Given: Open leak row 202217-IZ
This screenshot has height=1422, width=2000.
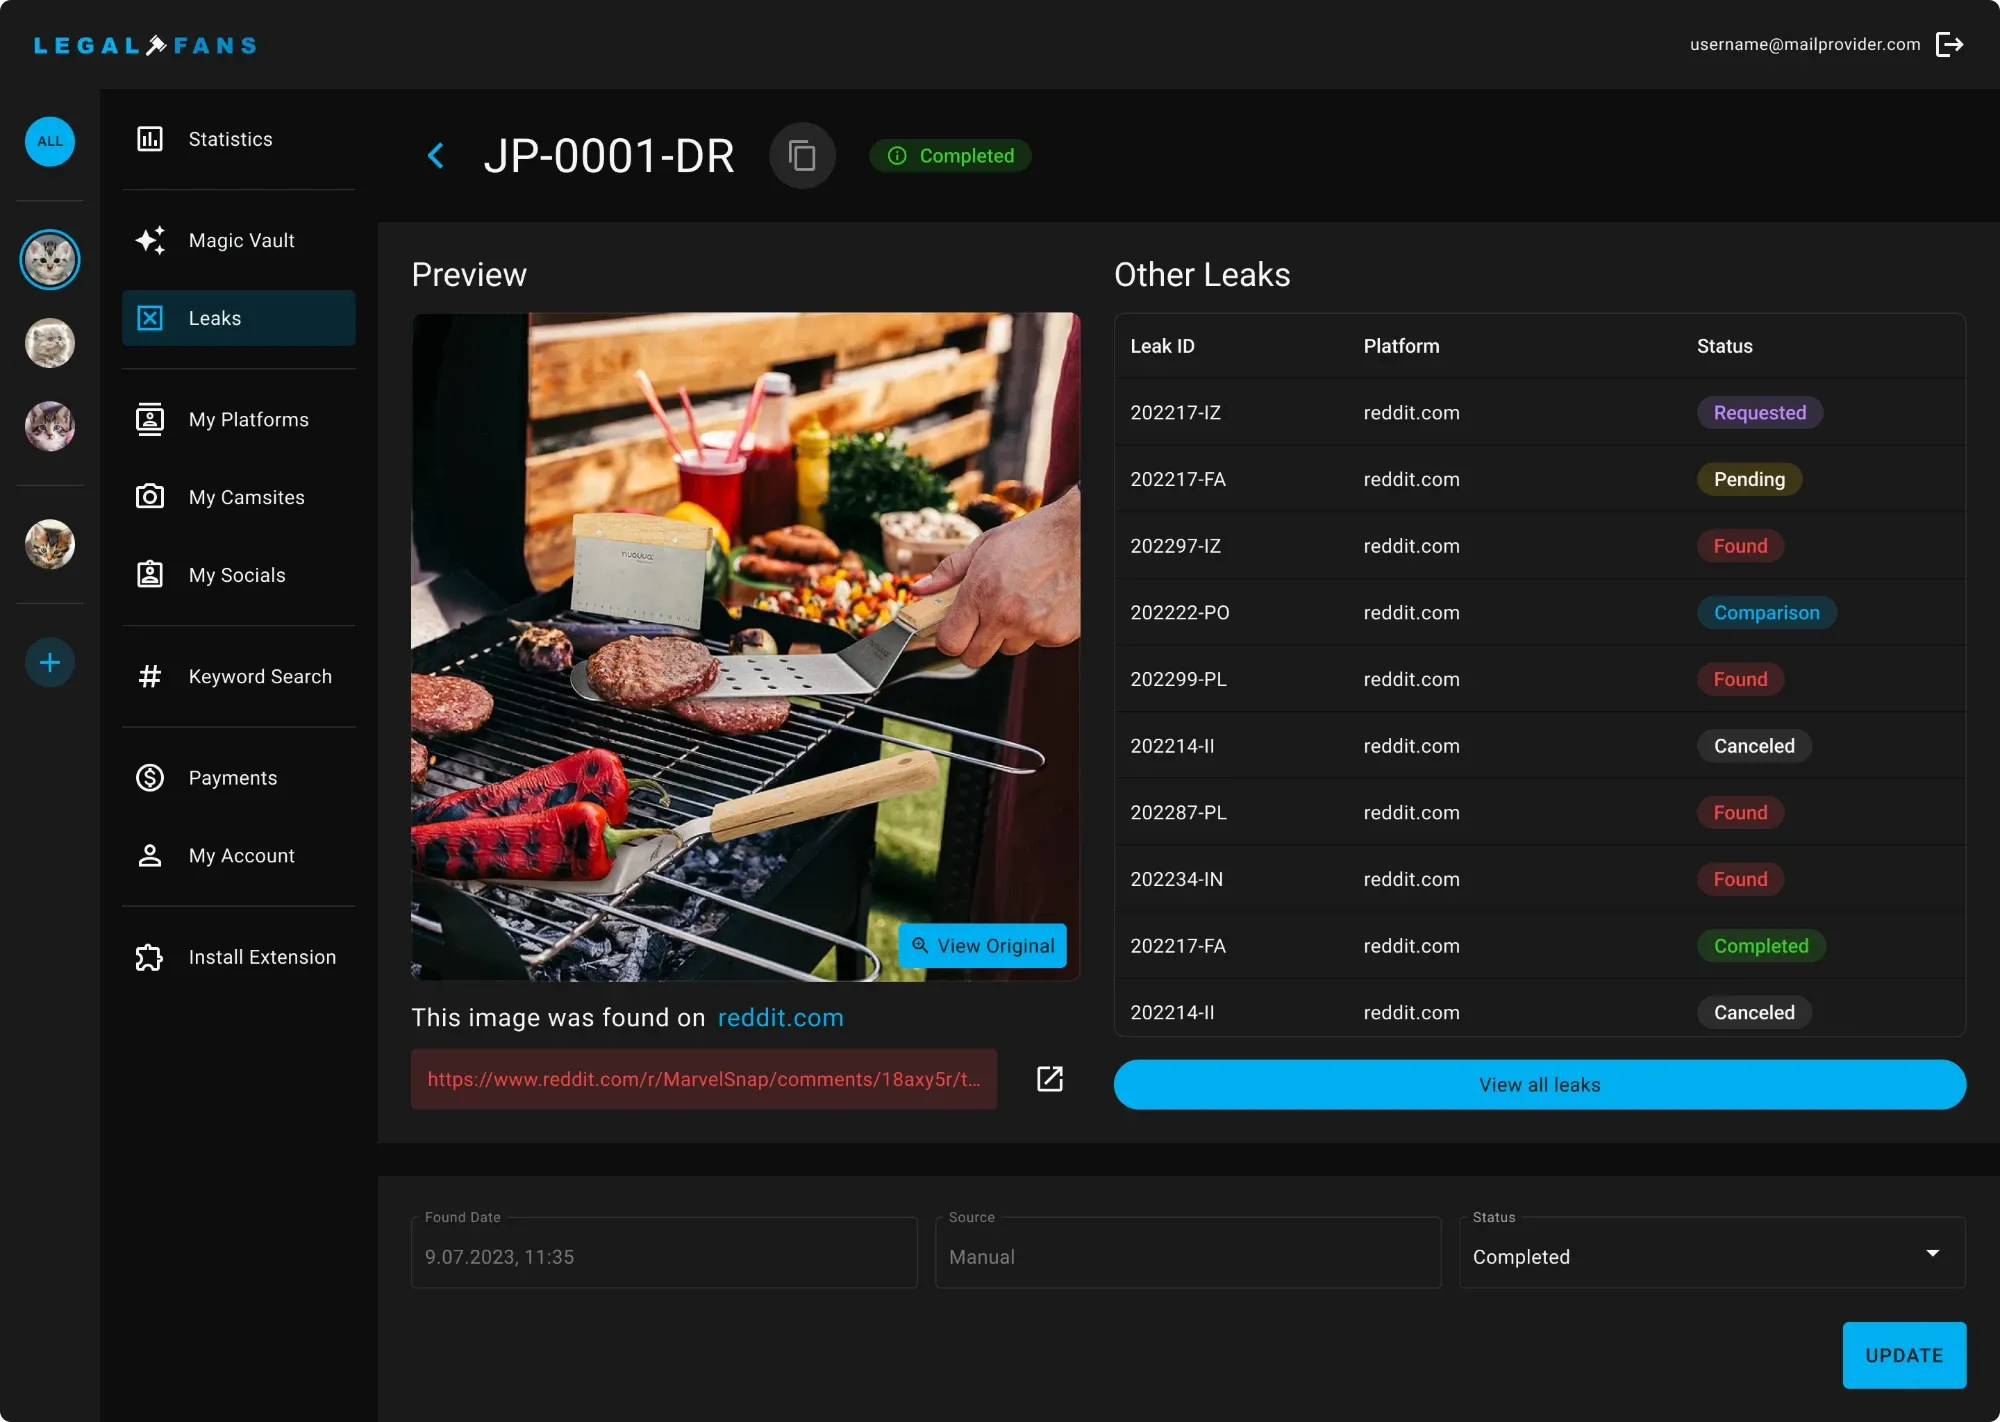Looking at the screenshot, I should point(1540,413).
